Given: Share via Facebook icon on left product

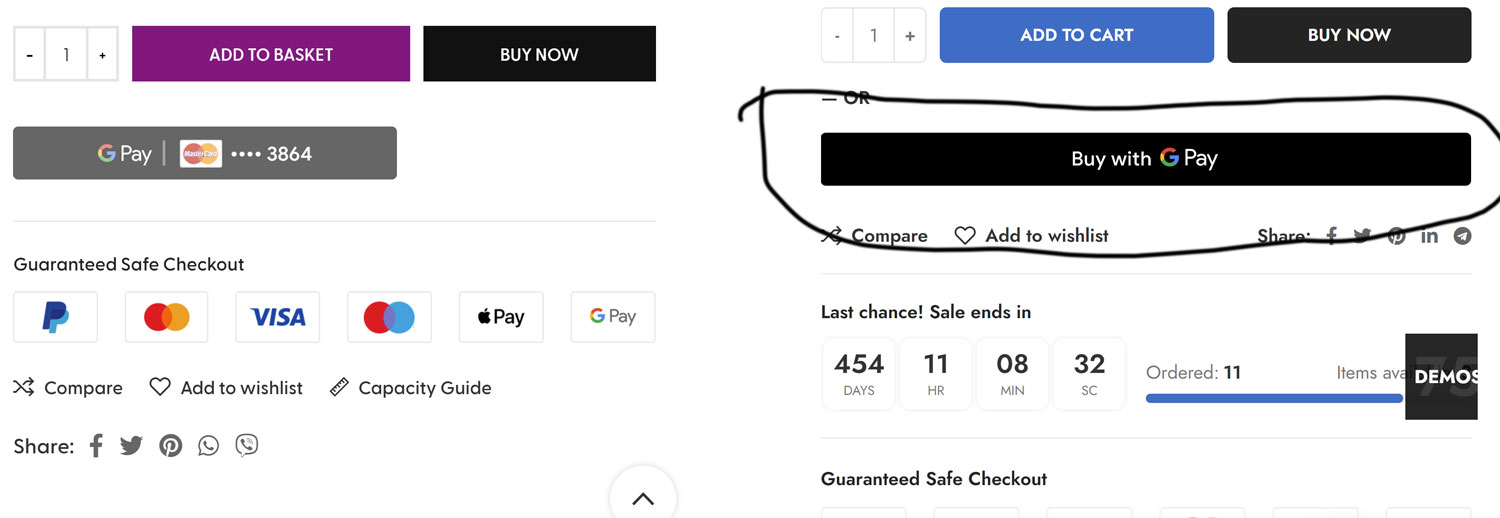Looking at the screenshot, I should (96, 445).
